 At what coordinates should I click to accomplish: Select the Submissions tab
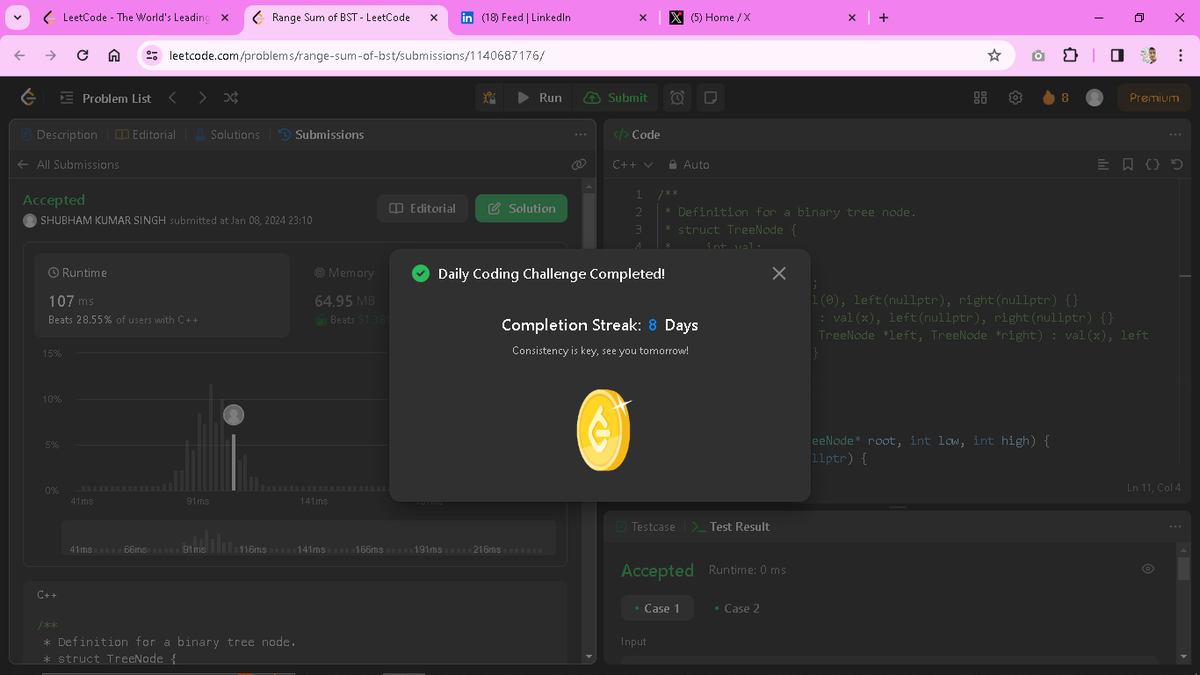pos(321,135)
